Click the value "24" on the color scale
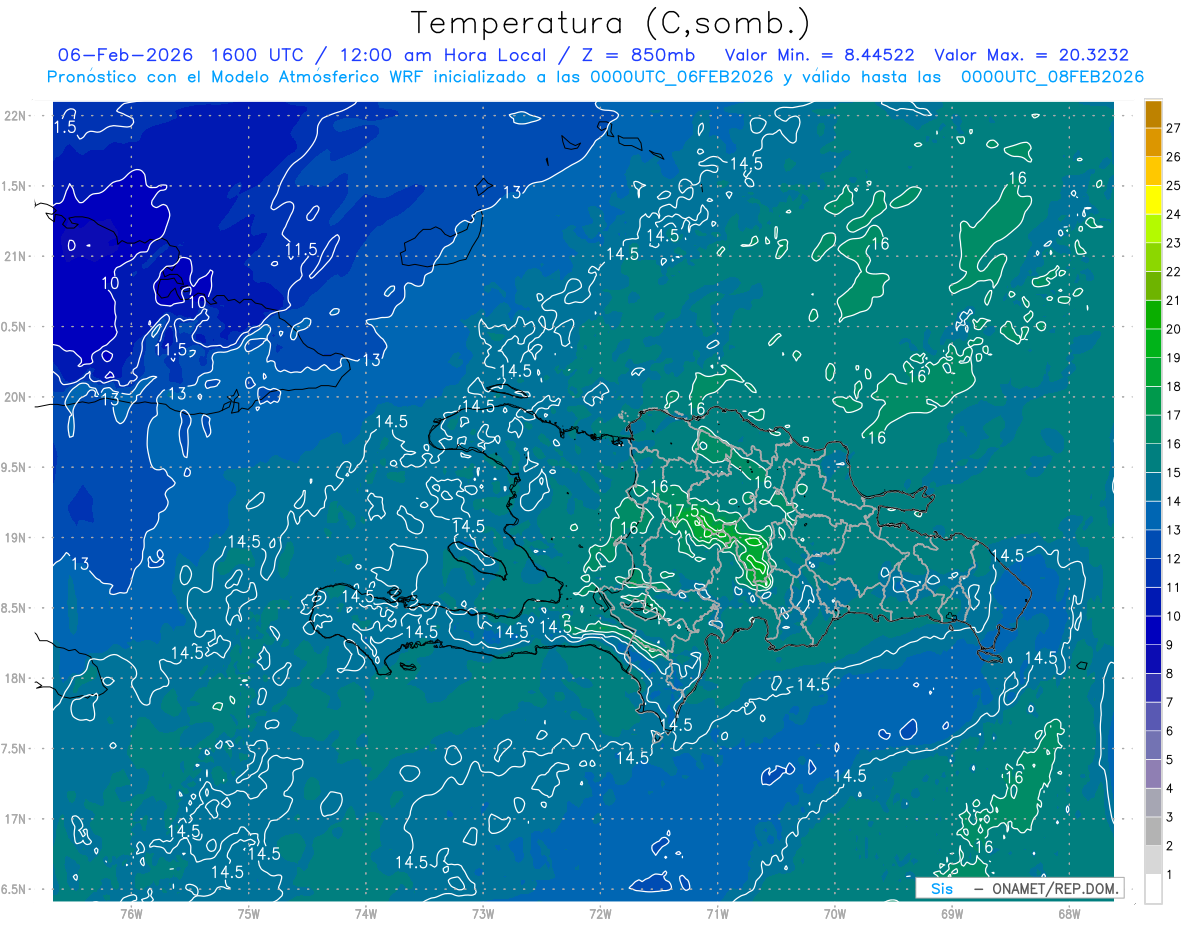Image resolution: width=1200 pixels, height=927 pixels. point(1174,214)
